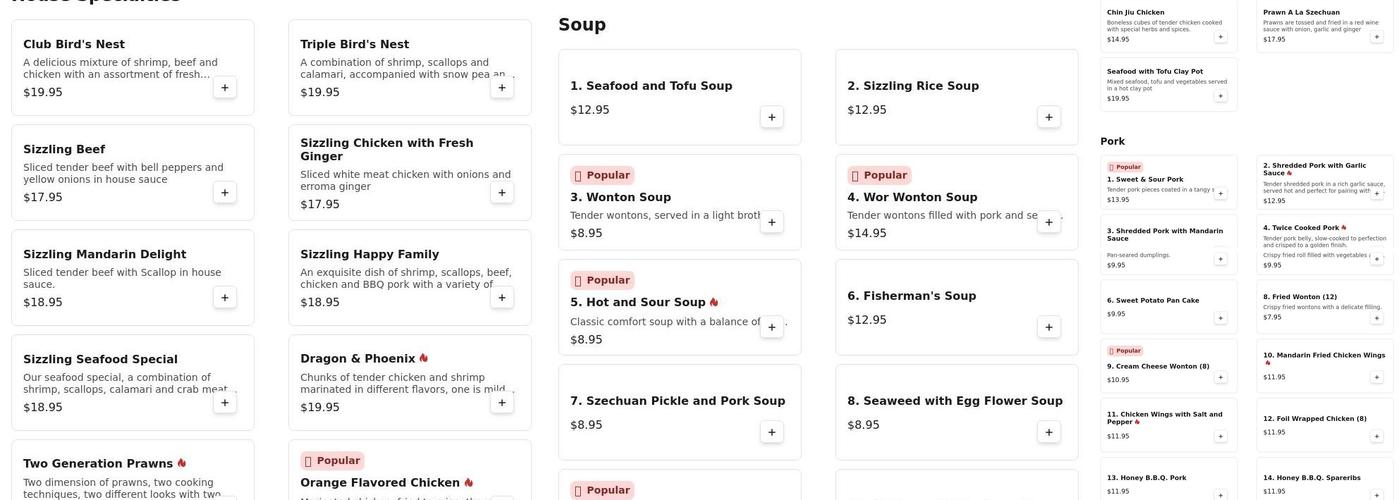Add Seaweed with Egg Flower Soup
The height and width of the screenshot is (500, 1400).
coord(1048,432)
